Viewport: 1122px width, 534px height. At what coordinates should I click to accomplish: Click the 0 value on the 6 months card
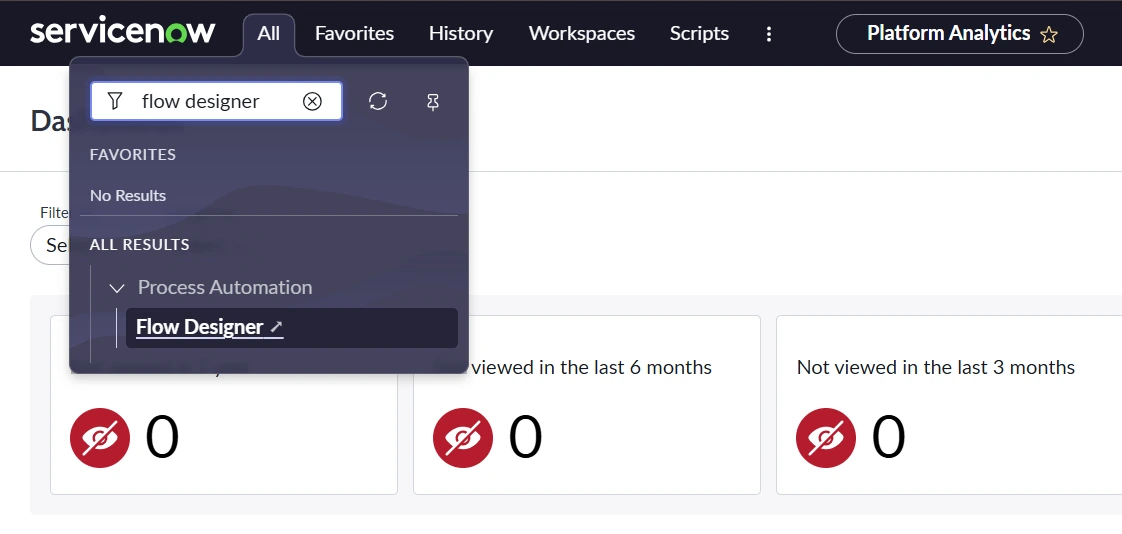pyautogui.click(x=525, y=437)
